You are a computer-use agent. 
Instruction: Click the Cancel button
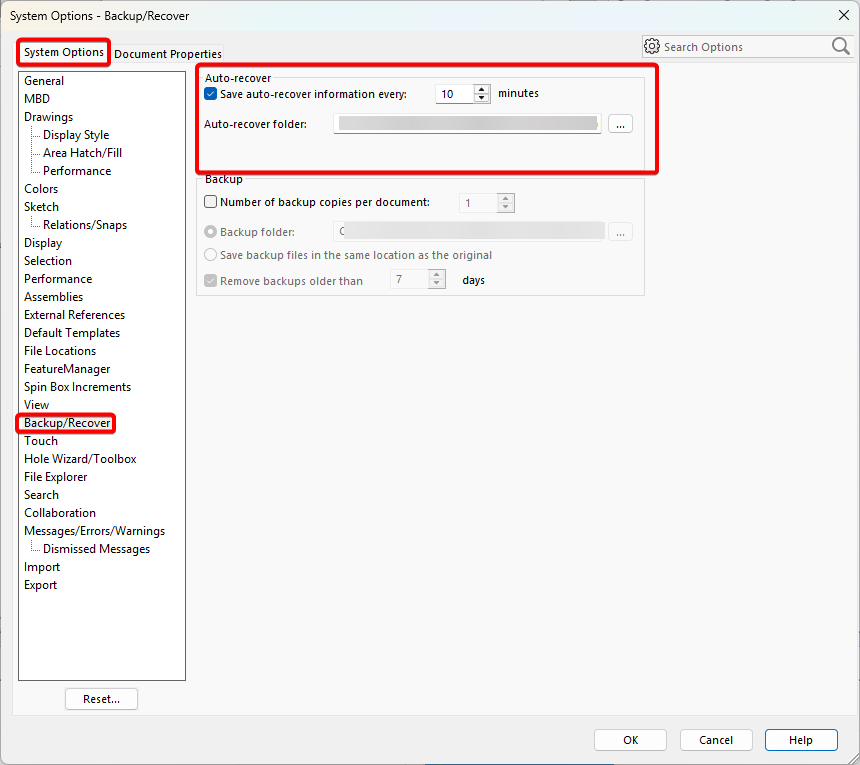click(x=716, y=740)
